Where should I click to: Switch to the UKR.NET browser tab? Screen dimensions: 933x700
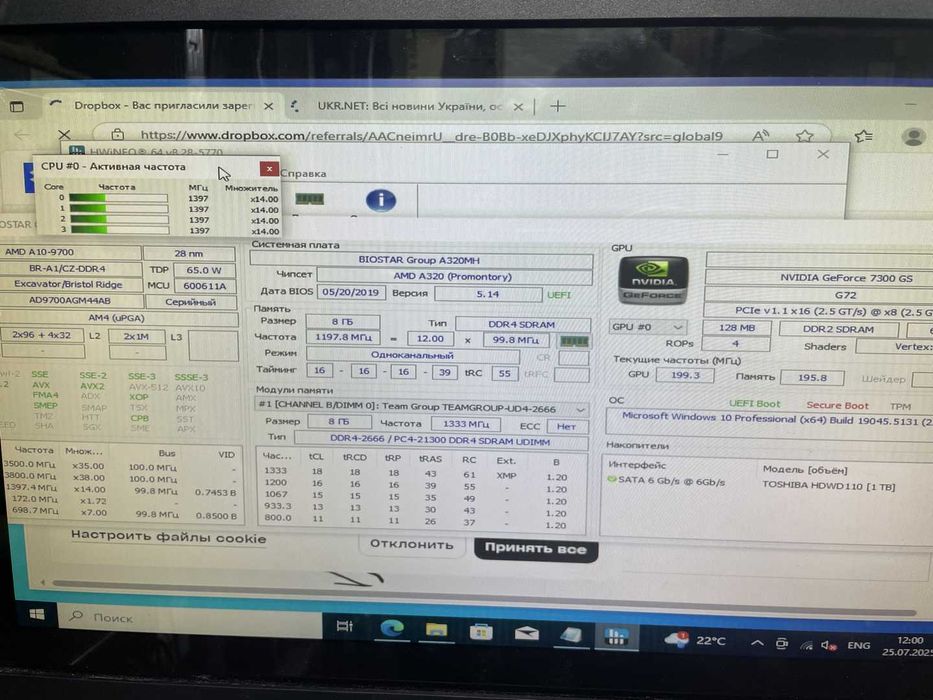click(409, 107)
